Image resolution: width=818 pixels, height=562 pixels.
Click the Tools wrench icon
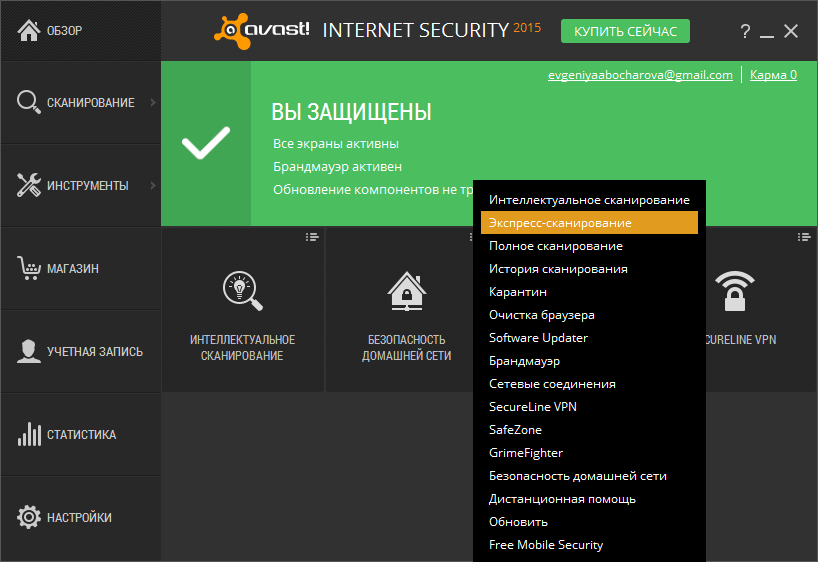pos(28,185)
